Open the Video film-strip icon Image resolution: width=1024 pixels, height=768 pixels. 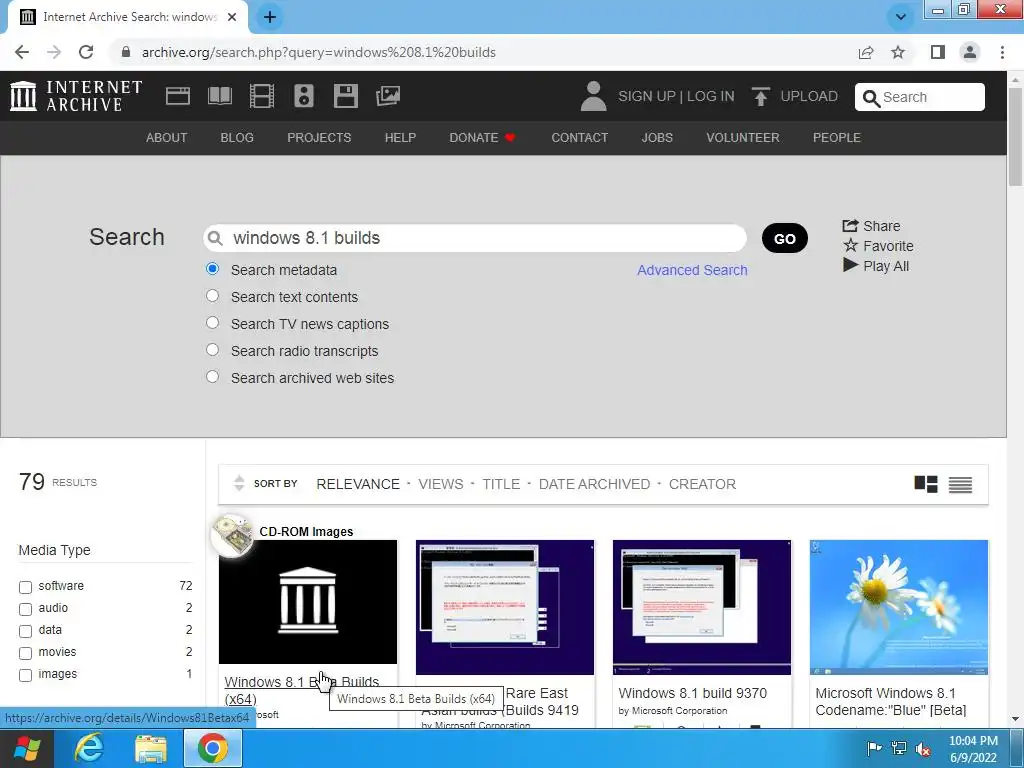(262, 96)
